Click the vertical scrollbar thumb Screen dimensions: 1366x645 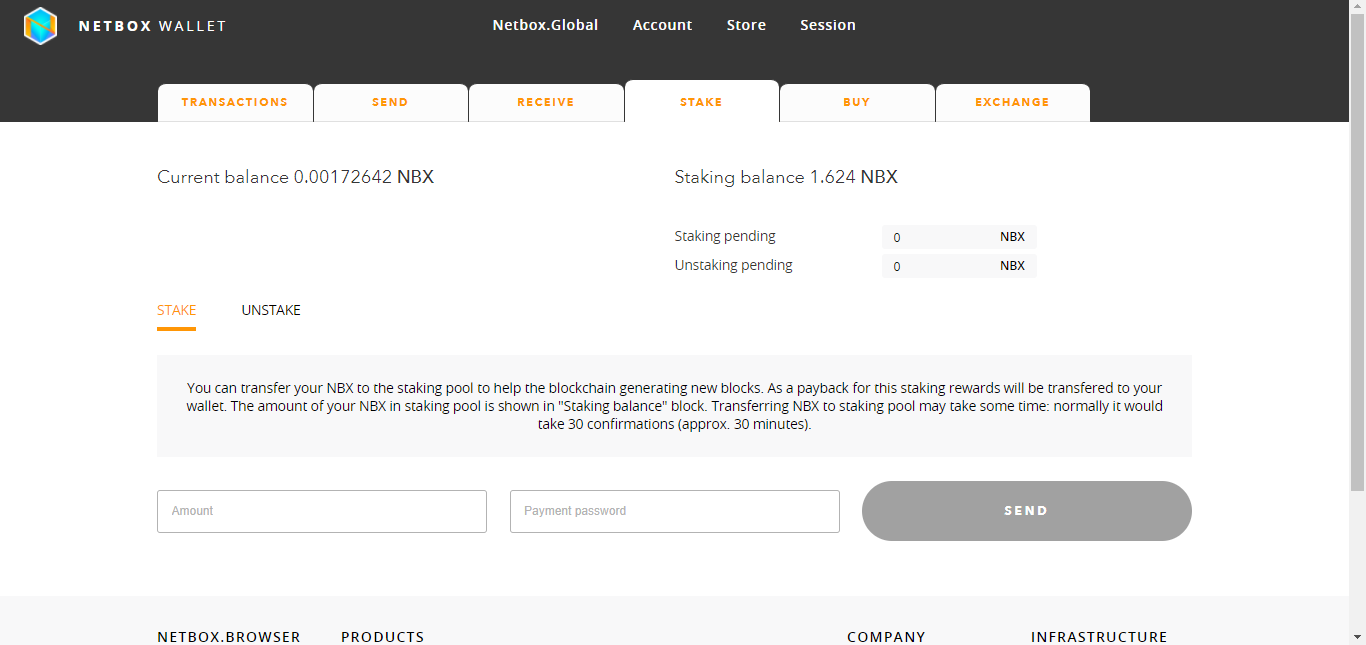(x=1357, y=253)
